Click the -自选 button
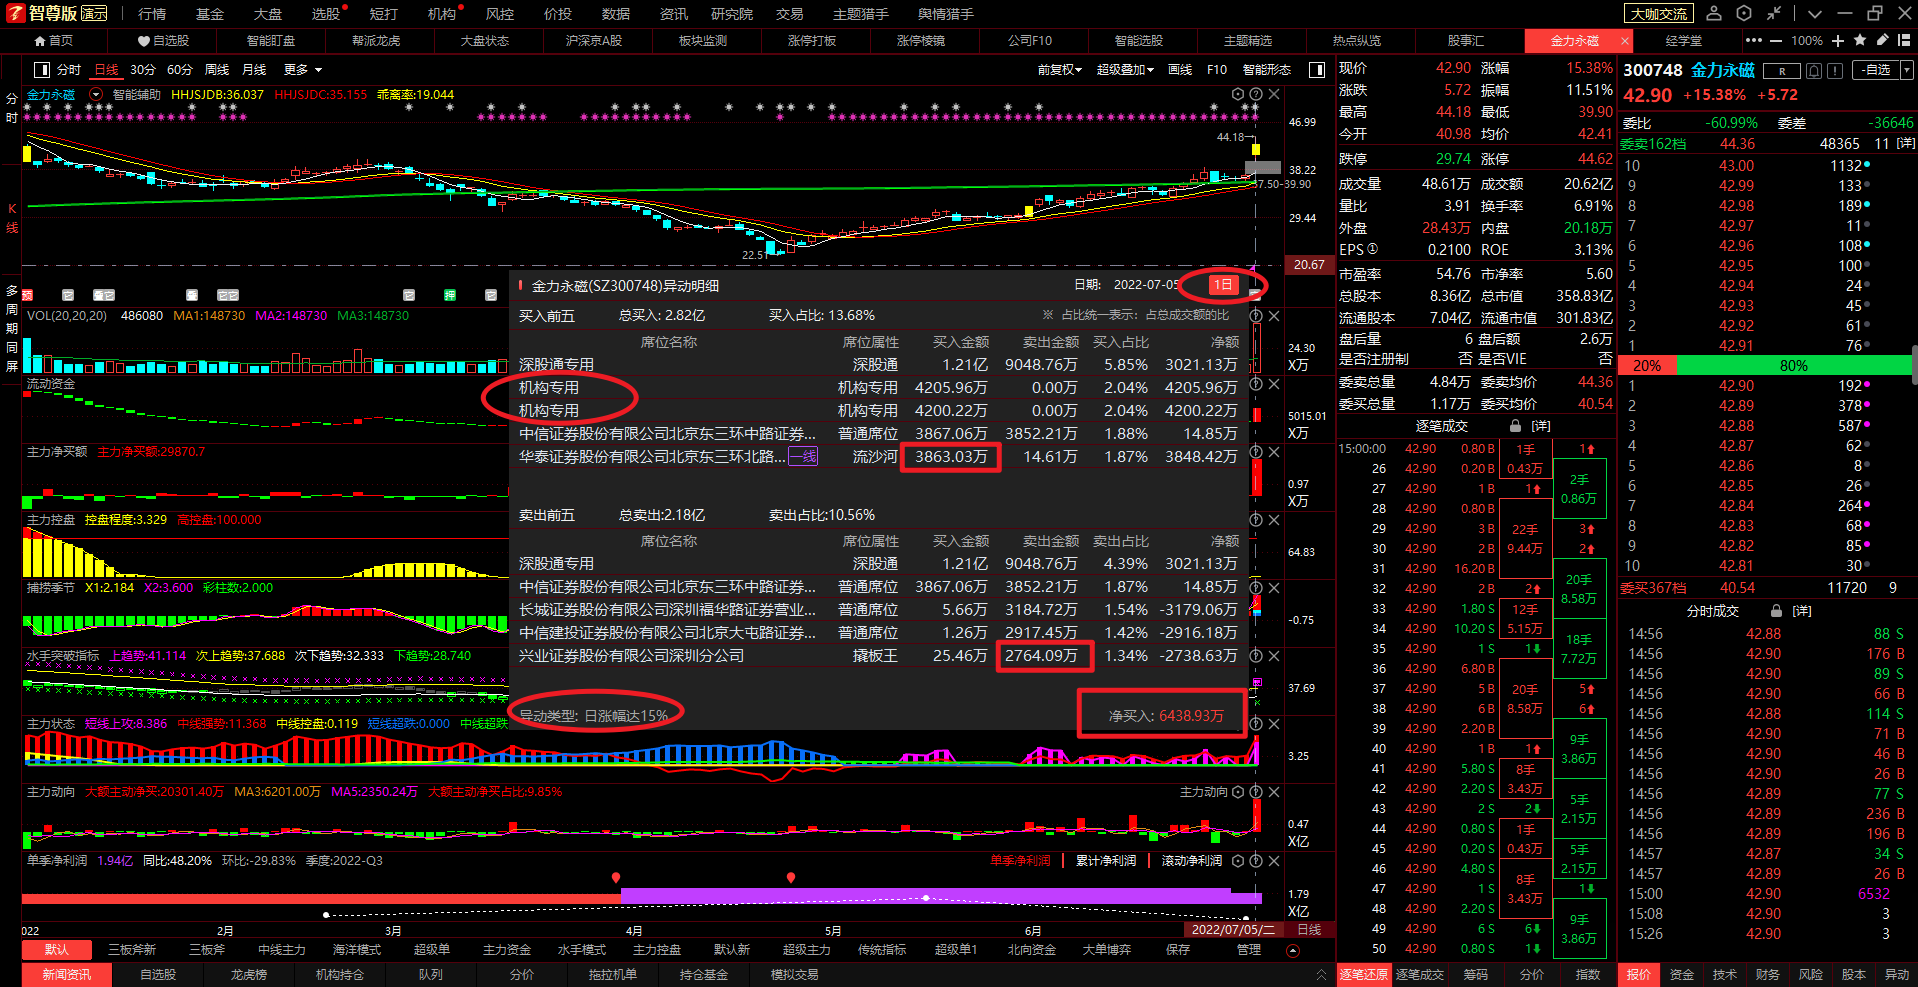The height and width of the screenshot is (987, 1918). [1876, 70]
